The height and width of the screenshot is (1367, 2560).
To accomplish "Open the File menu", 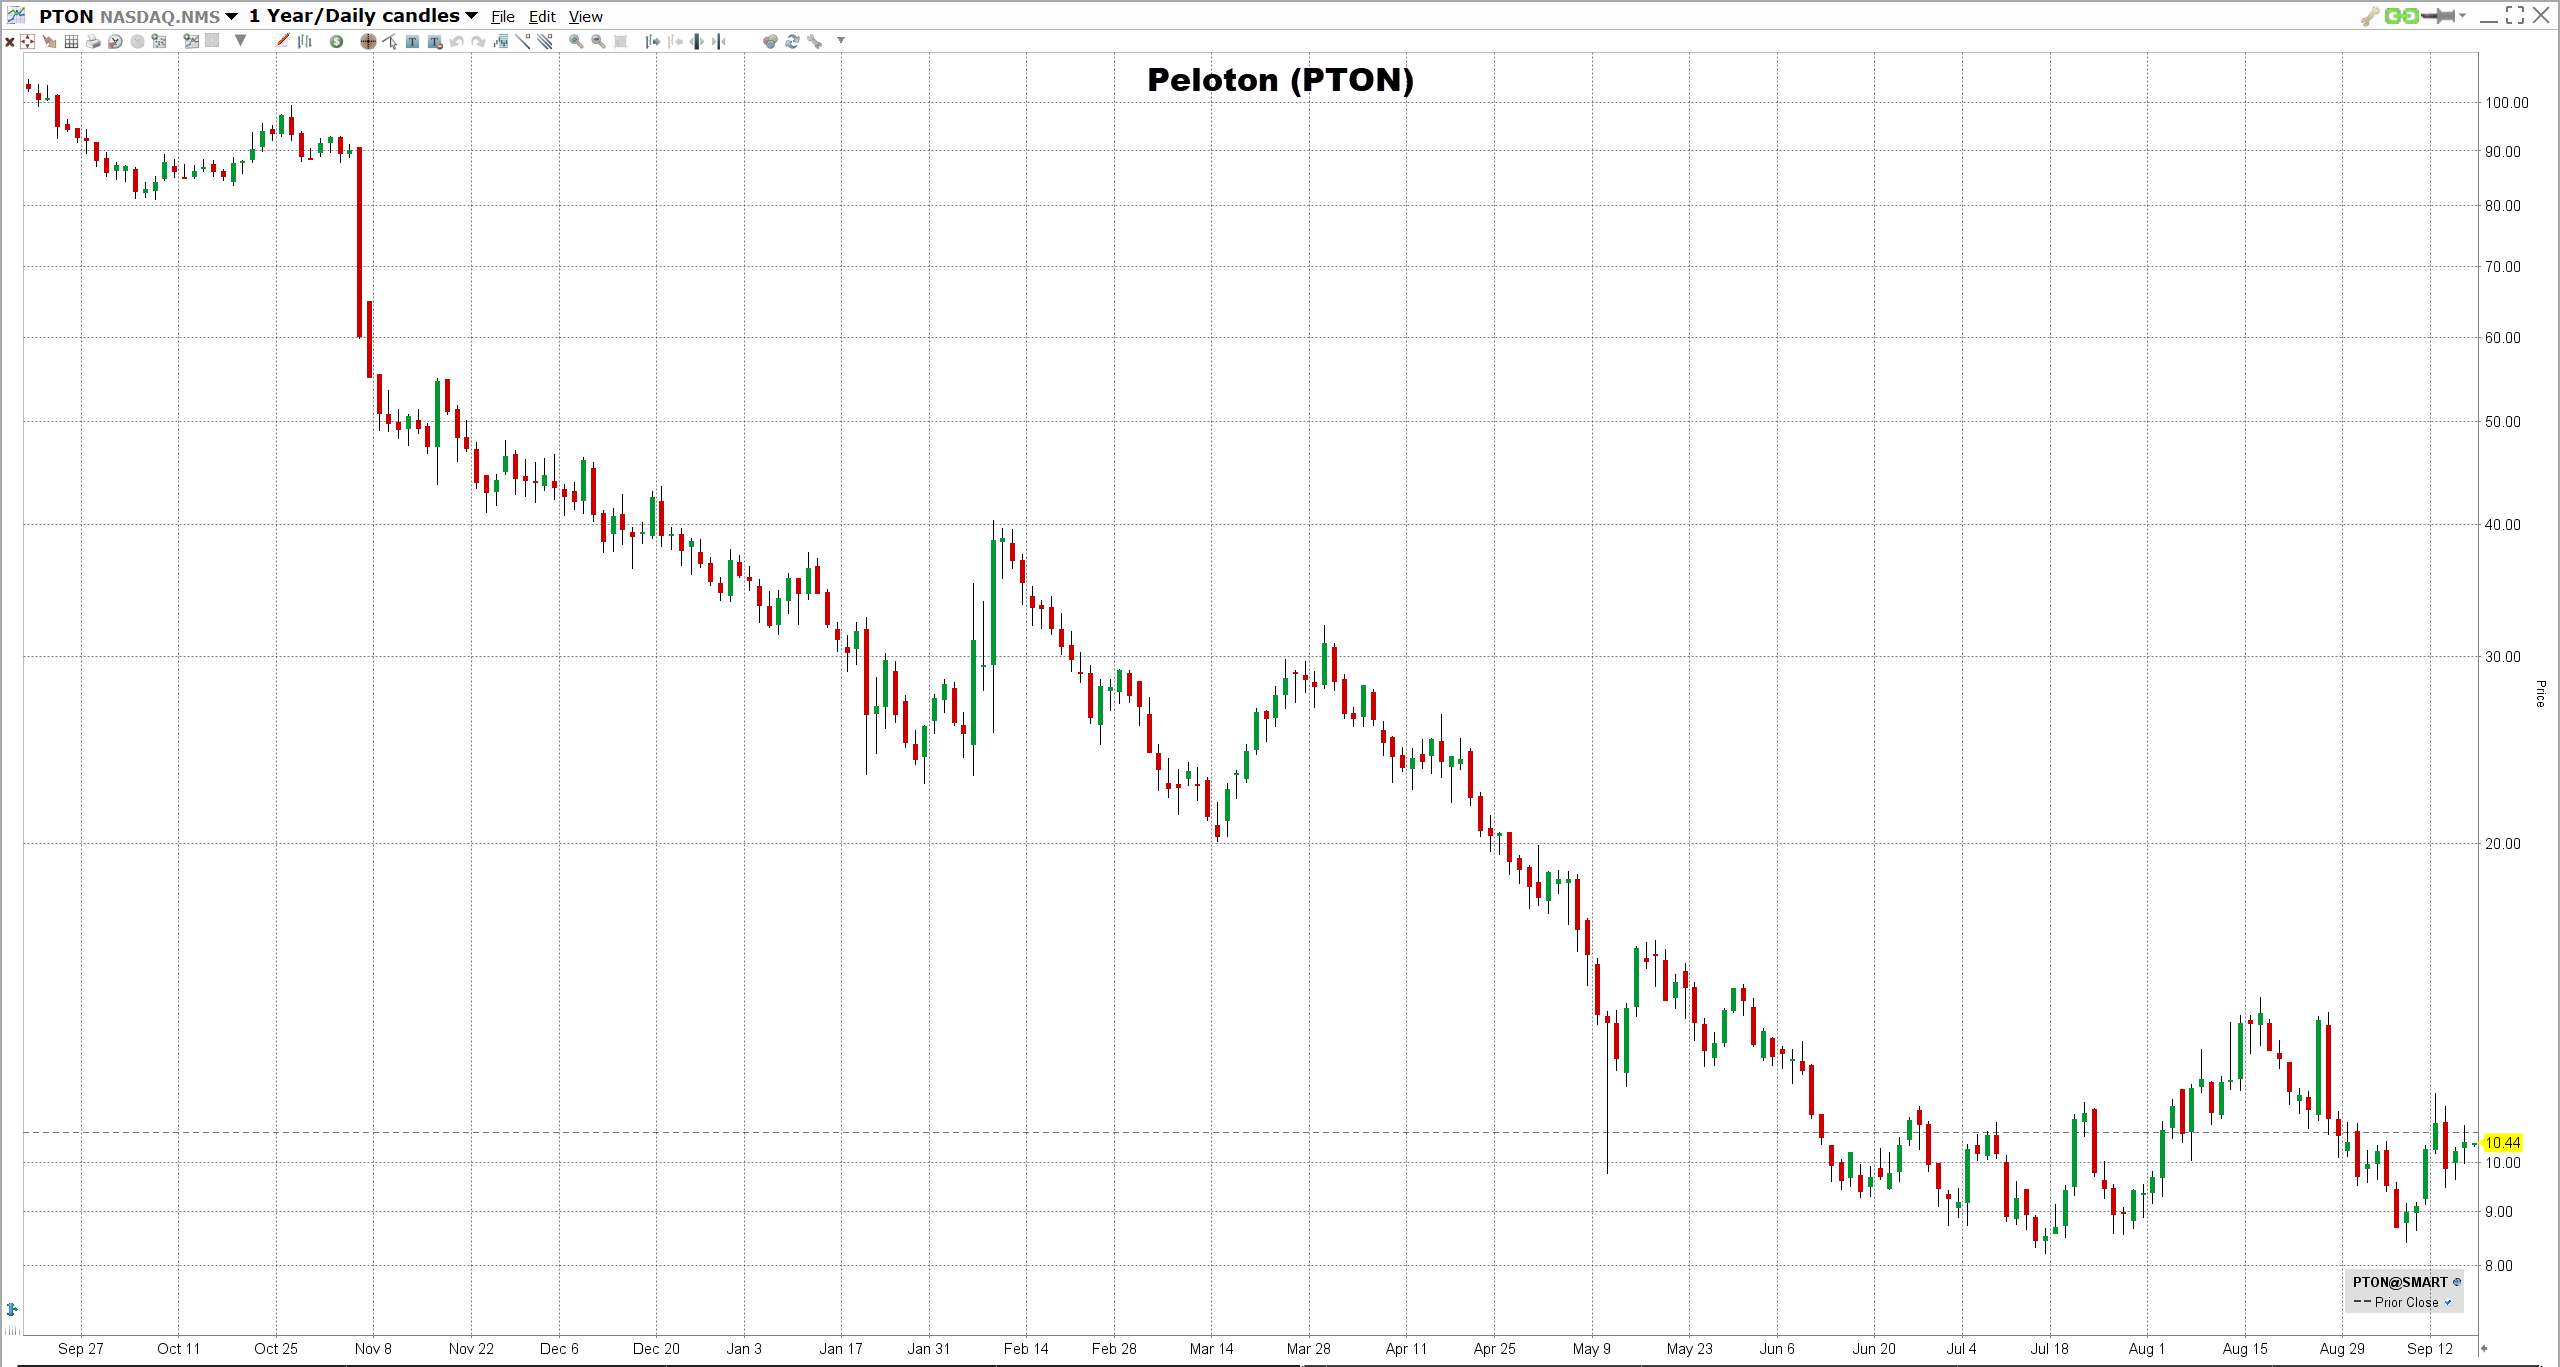I will [x=503, y=17].
